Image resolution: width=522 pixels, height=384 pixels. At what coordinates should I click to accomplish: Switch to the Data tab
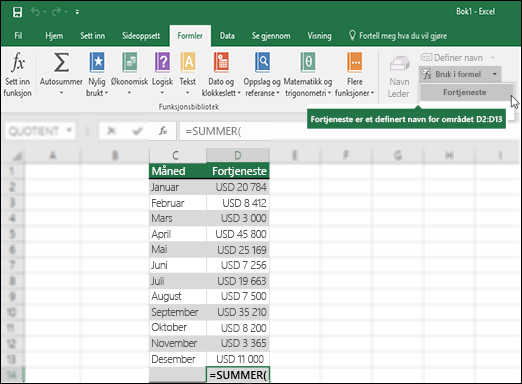click(227, 36)
